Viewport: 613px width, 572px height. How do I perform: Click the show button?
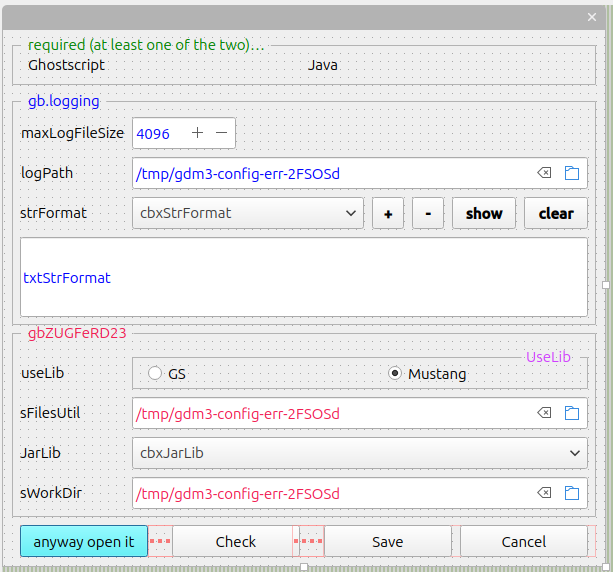(484, 213)
